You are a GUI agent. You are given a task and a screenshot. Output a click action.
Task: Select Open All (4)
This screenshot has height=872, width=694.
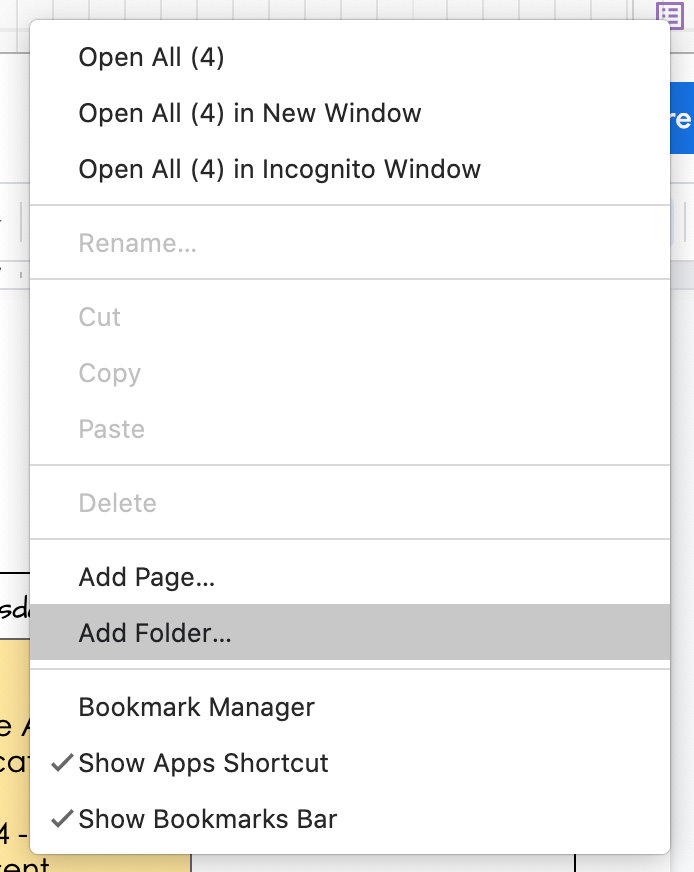click(151, 57)
